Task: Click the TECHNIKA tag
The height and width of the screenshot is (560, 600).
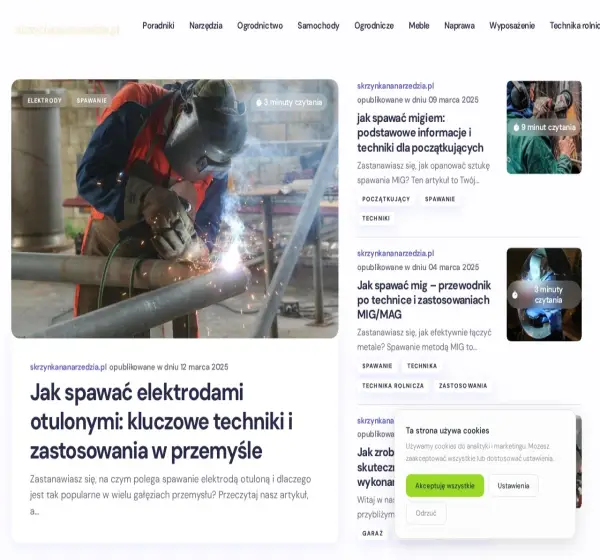Action: pyautogui.click(x=422, y=366)
